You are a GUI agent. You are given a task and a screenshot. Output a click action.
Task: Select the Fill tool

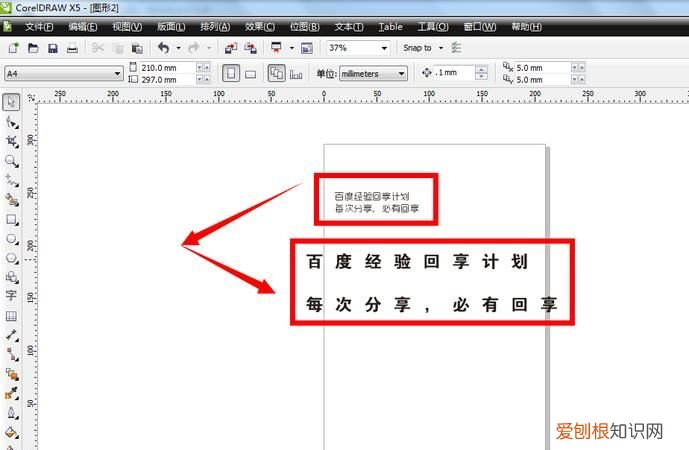[x=11, y=432]
